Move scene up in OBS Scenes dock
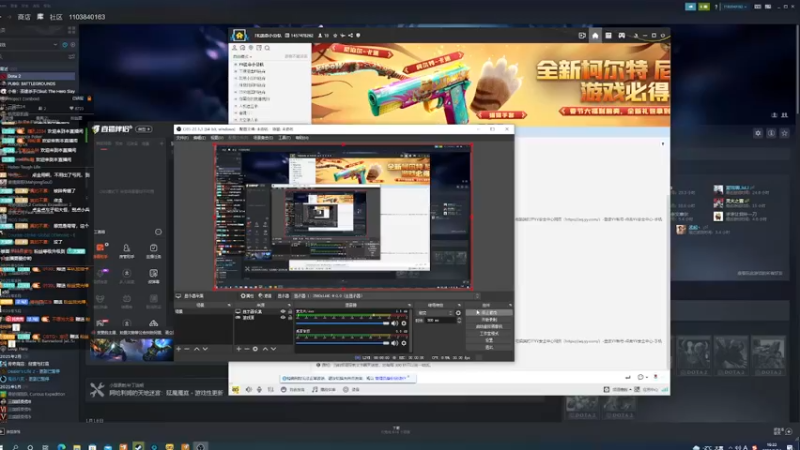Screen dimensions: 800x450 coord(197,349)
